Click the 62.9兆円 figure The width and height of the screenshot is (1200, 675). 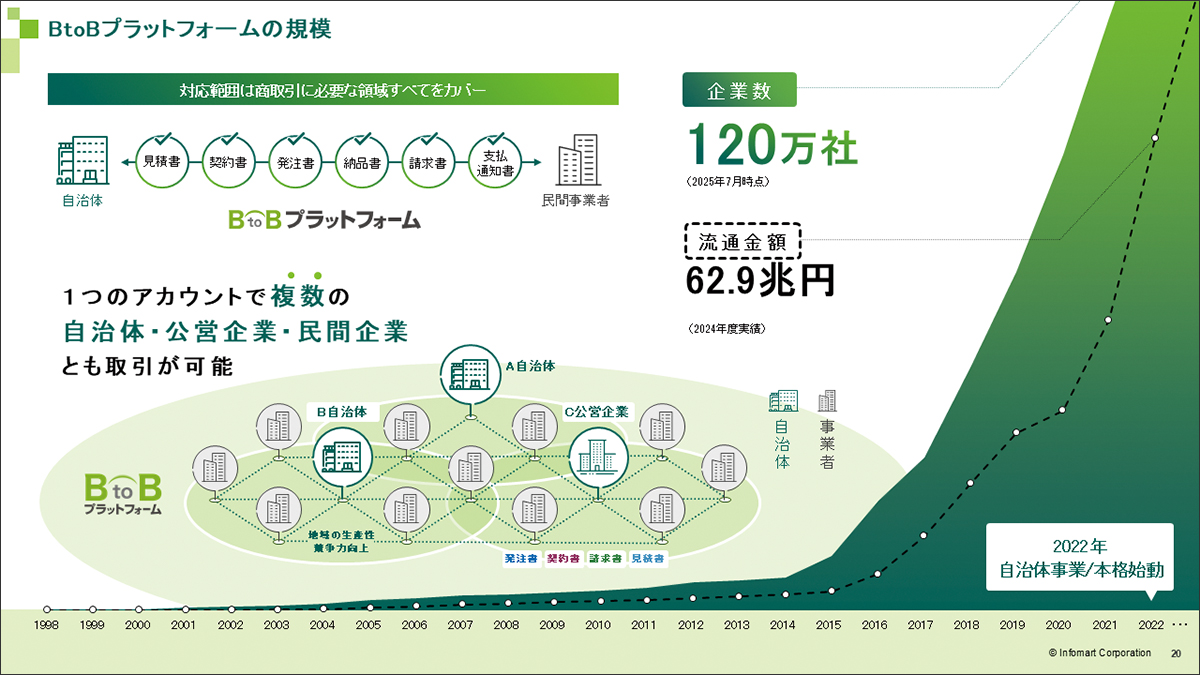[x=760, y=282]
